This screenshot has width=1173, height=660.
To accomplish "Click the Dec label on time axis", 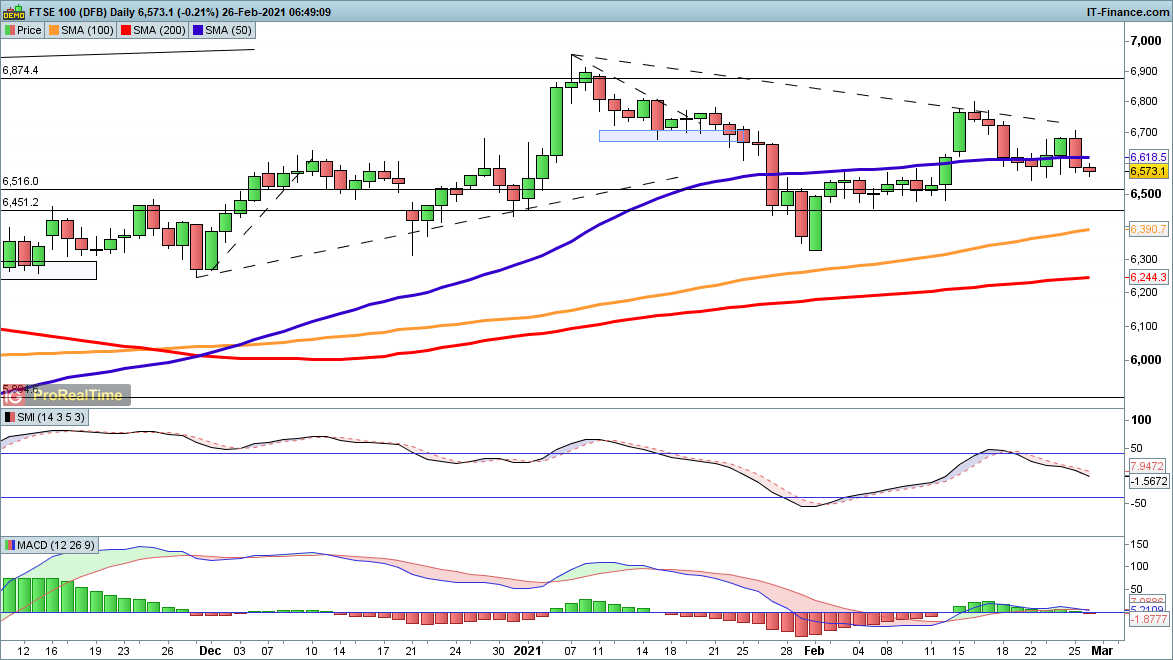I will [210, 650].
